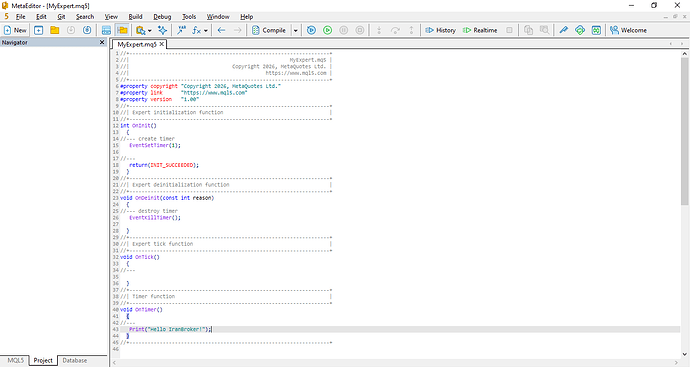Click the new project plus icon

coord(39,30)
